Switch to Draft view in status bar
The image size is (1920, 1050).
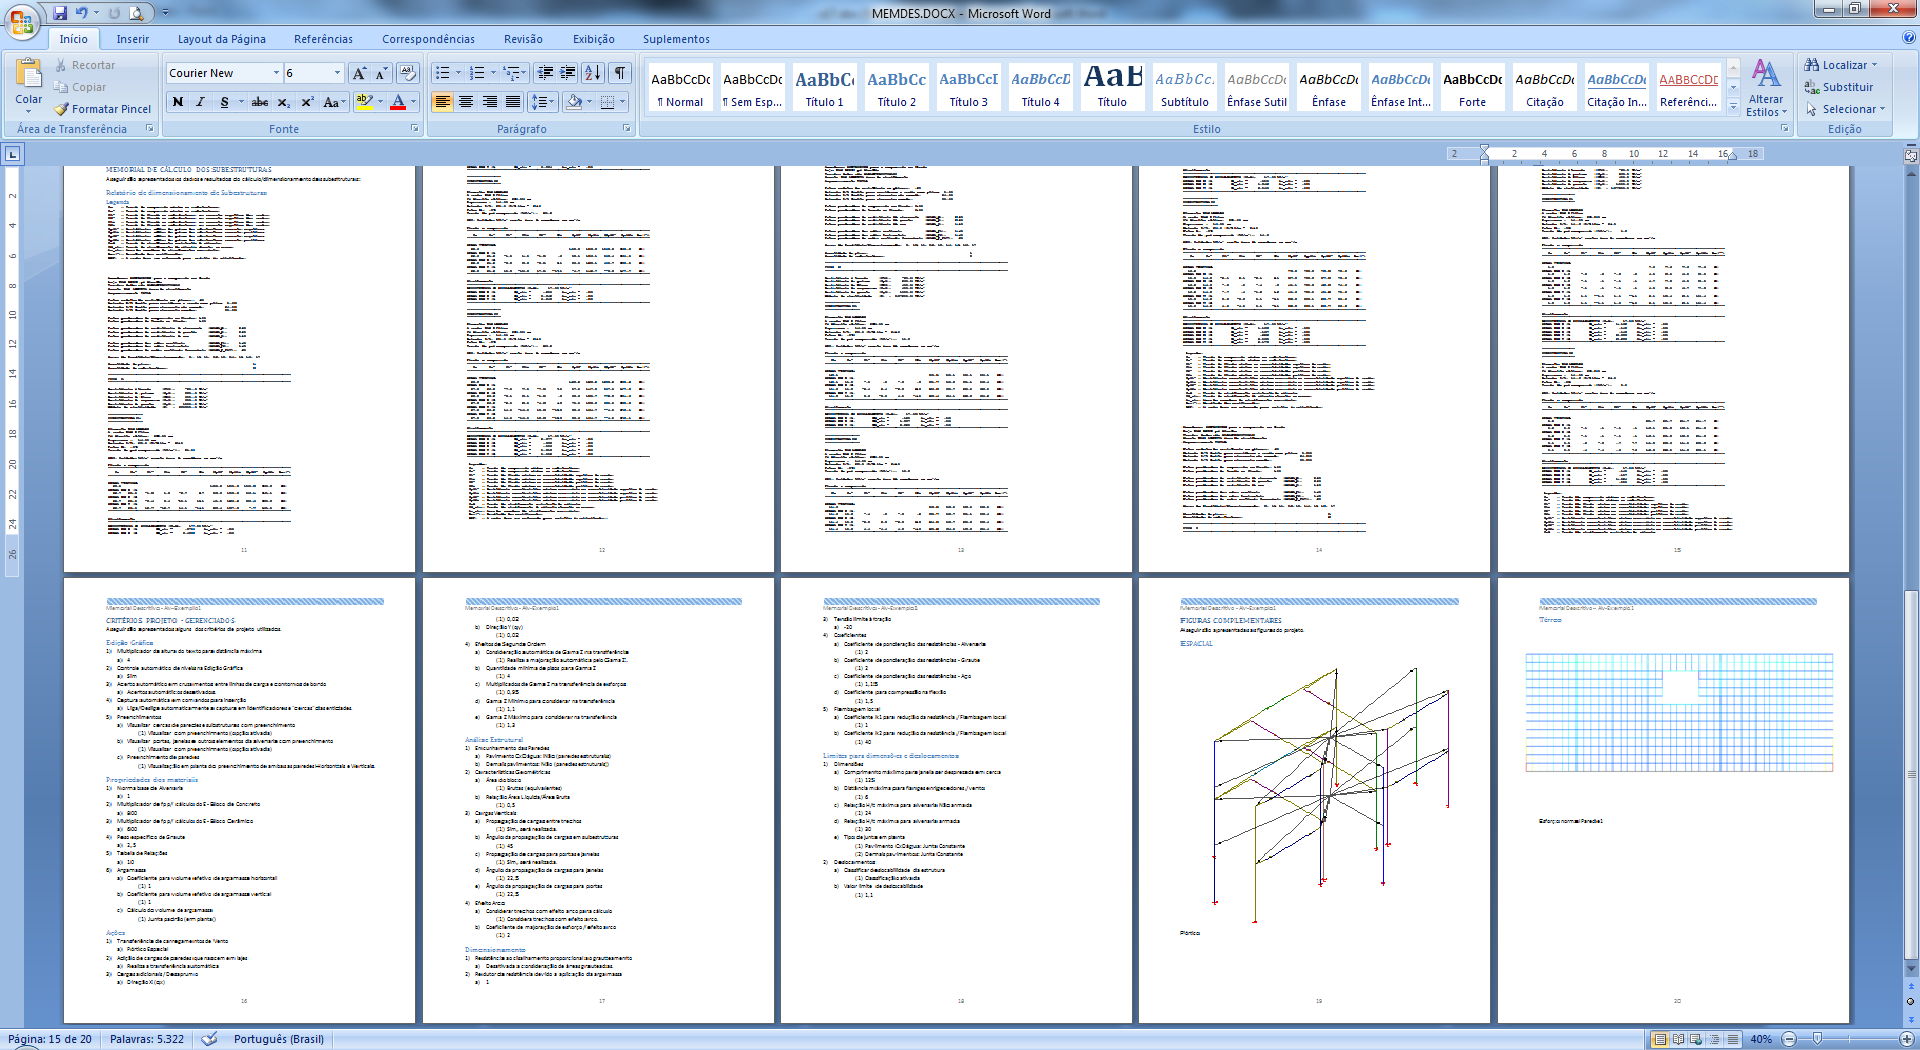(x=1732, y=1039)
